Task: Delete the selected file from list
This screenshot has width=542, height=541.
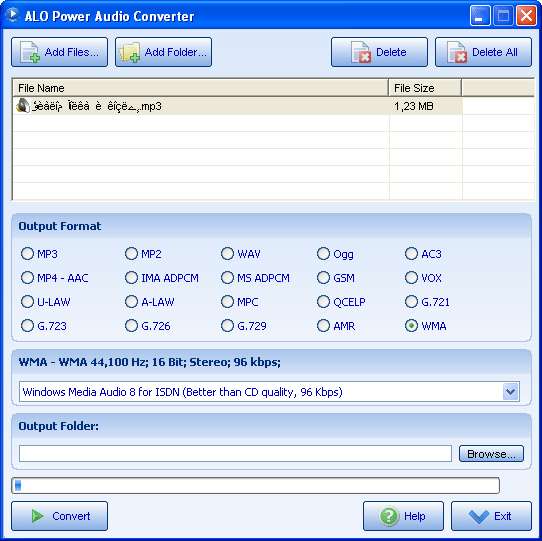Action: [x=379, y=52]
